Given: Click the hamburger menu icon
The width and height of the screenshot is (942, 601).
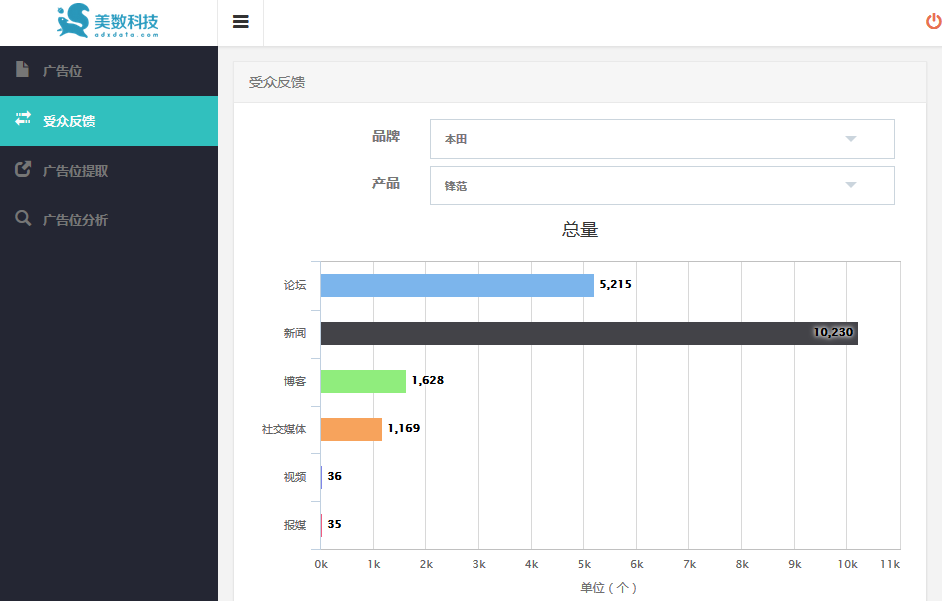Looking at the screenshot, I should pyautogui.click(x=240, y=22).
